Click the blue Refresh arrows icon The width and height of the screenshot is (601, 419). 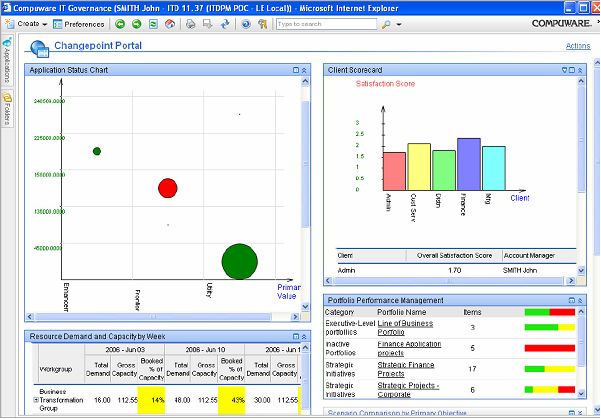[x=225, y=23]
